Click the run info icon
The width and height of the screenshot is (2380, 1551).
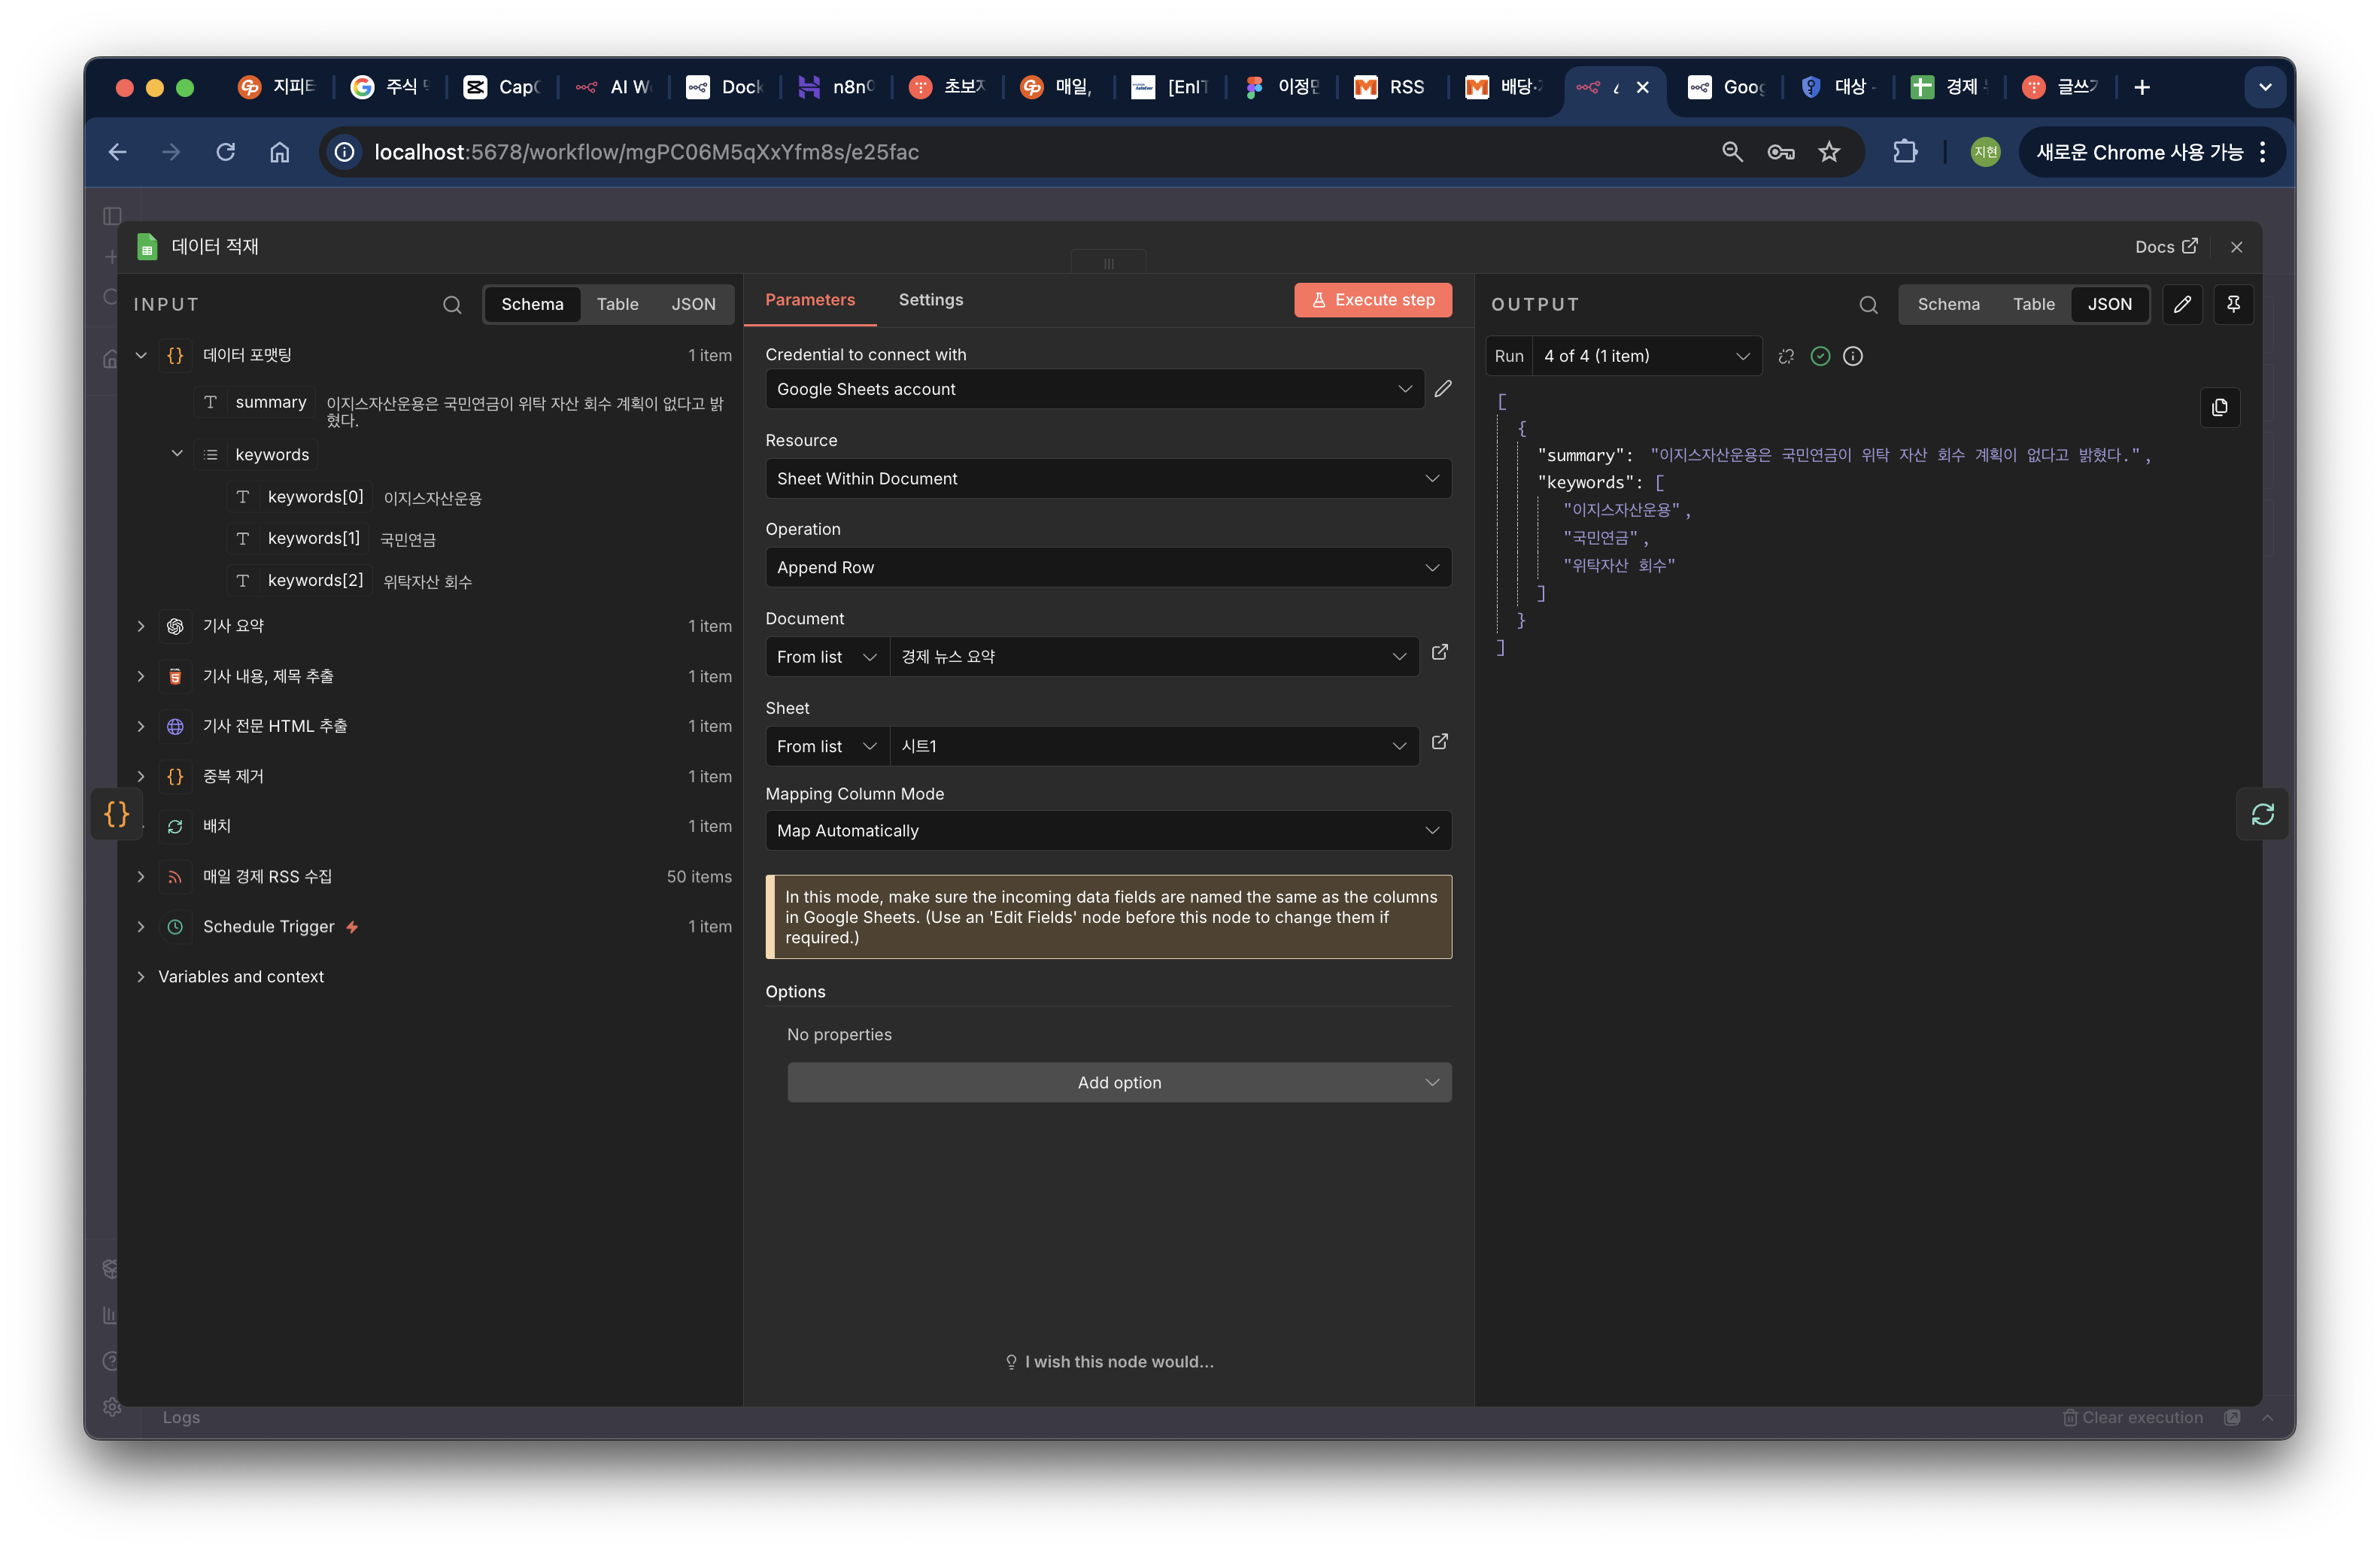(1852, 356)
